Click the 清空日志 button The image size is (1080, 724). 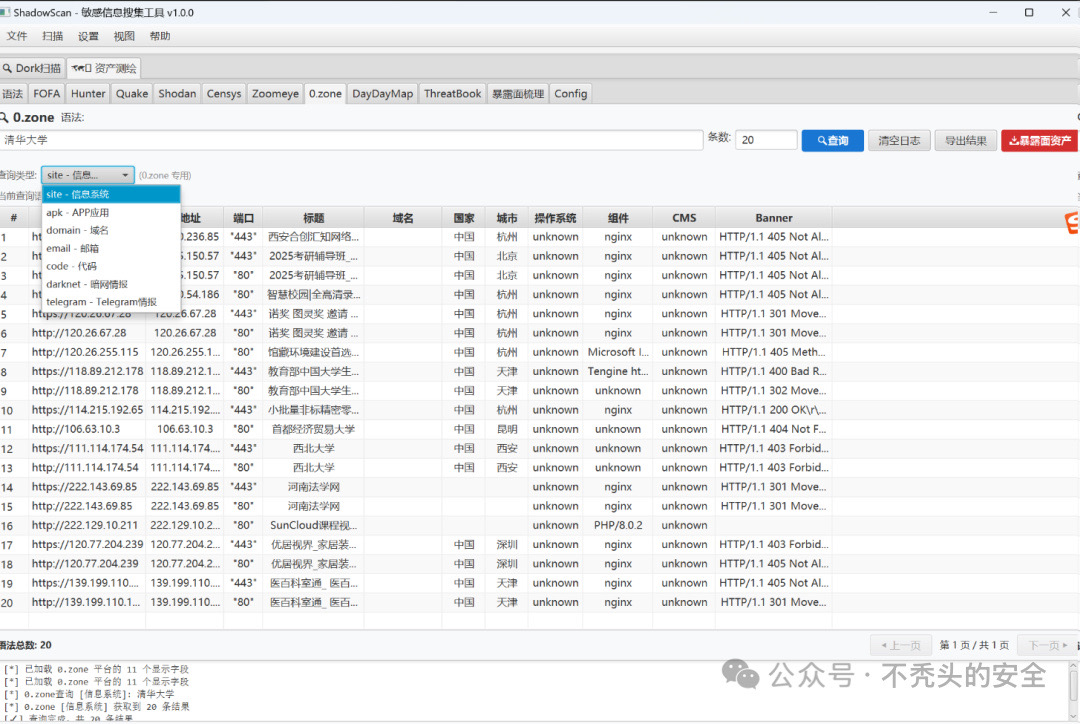click(899, 141)
